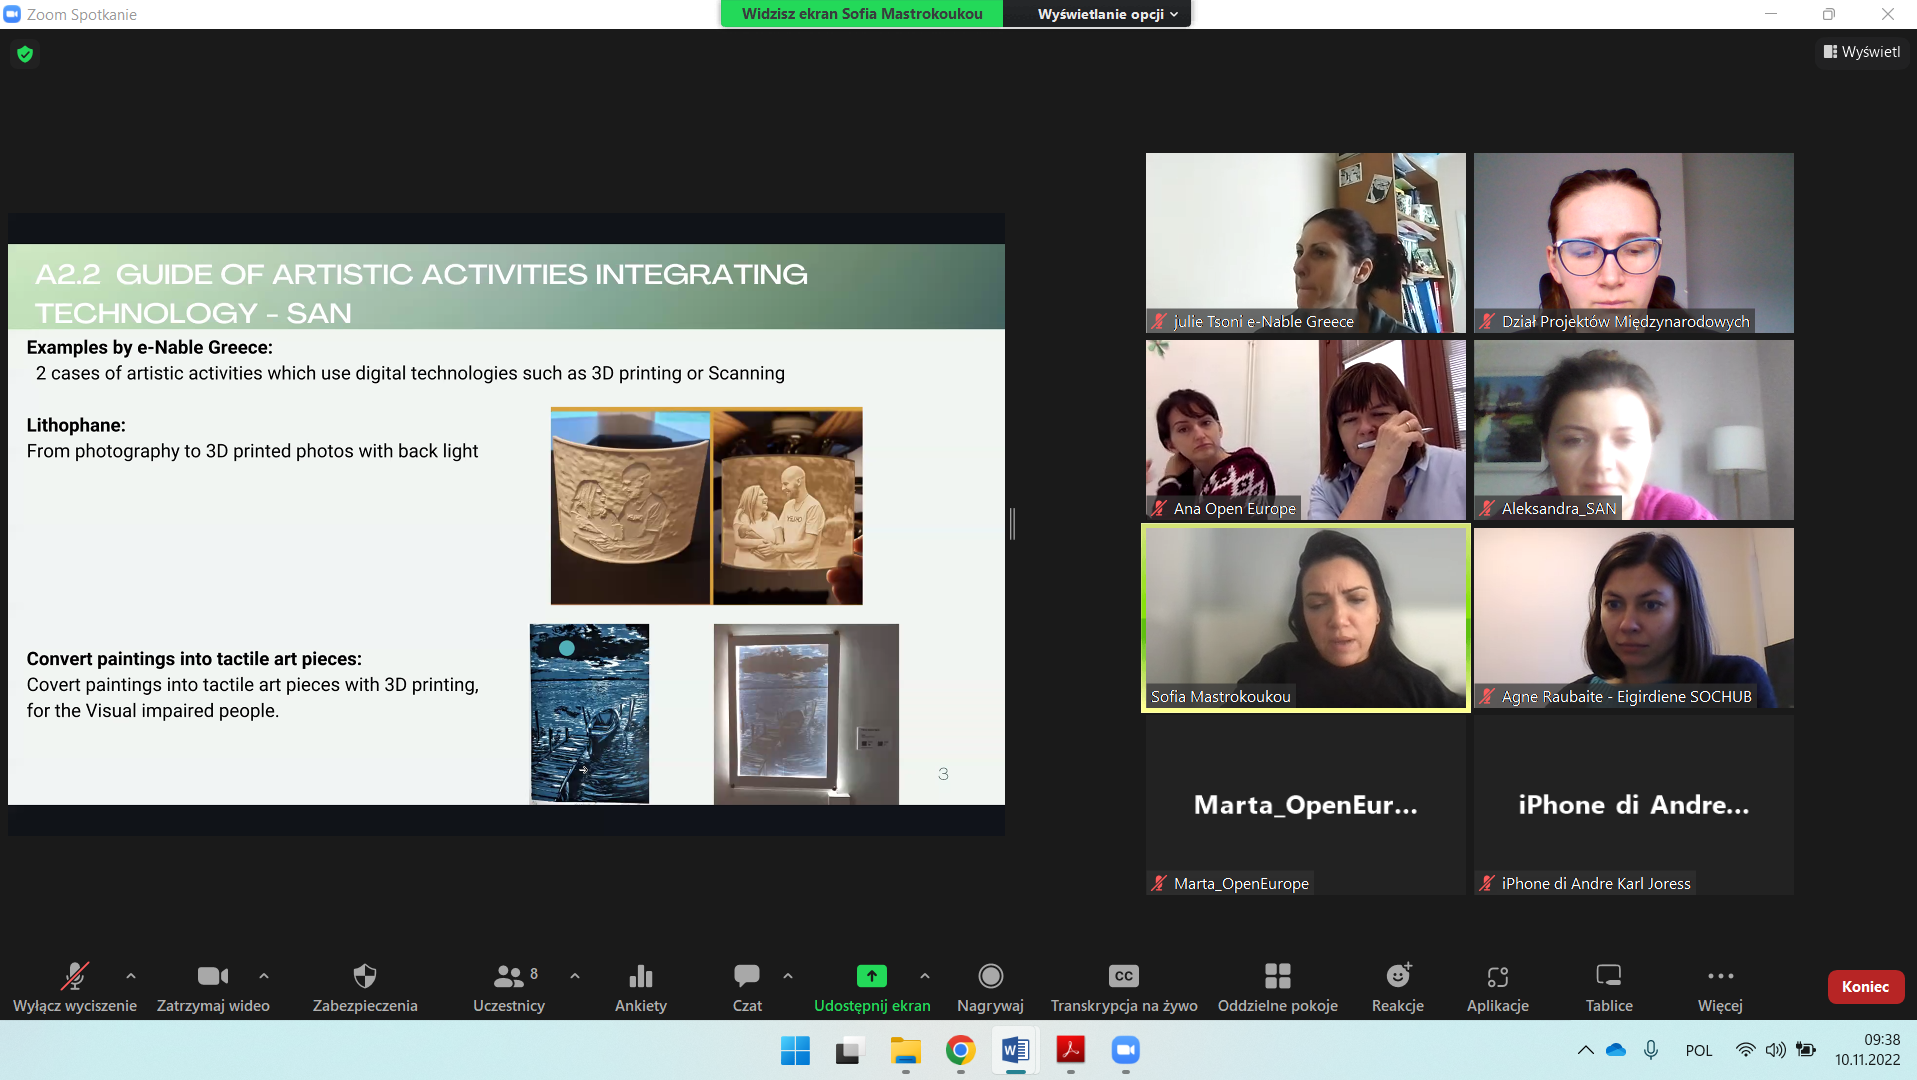Screen dimensions: 1917x1080
Task: Click the battery tray icon
Action: [x=1806, y=1050]
